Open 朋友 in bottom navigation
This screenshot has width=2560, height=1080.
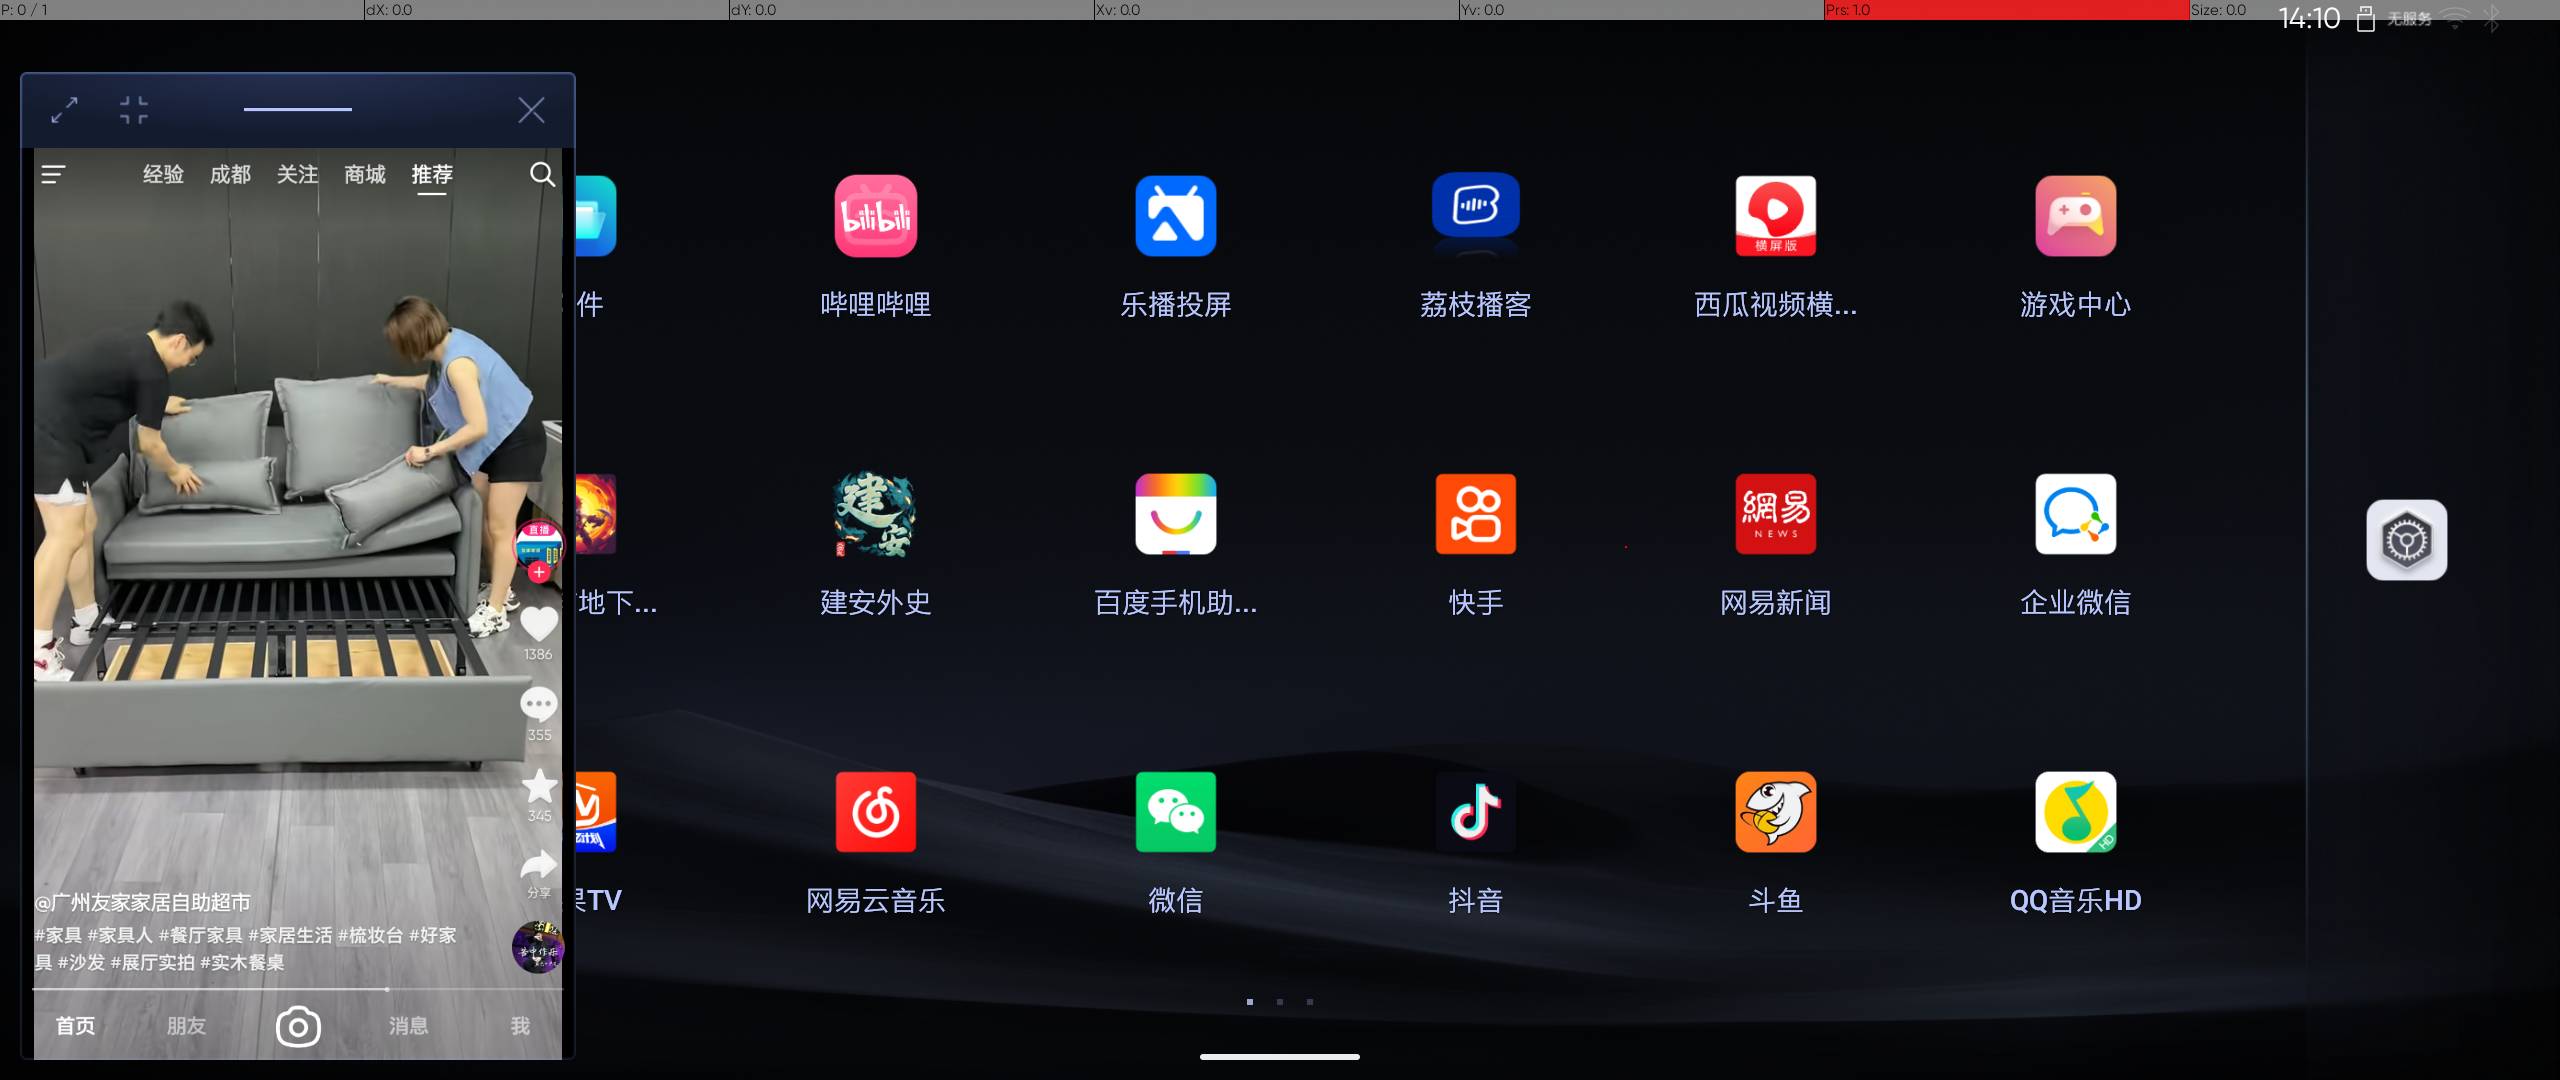click(186, 1026)
